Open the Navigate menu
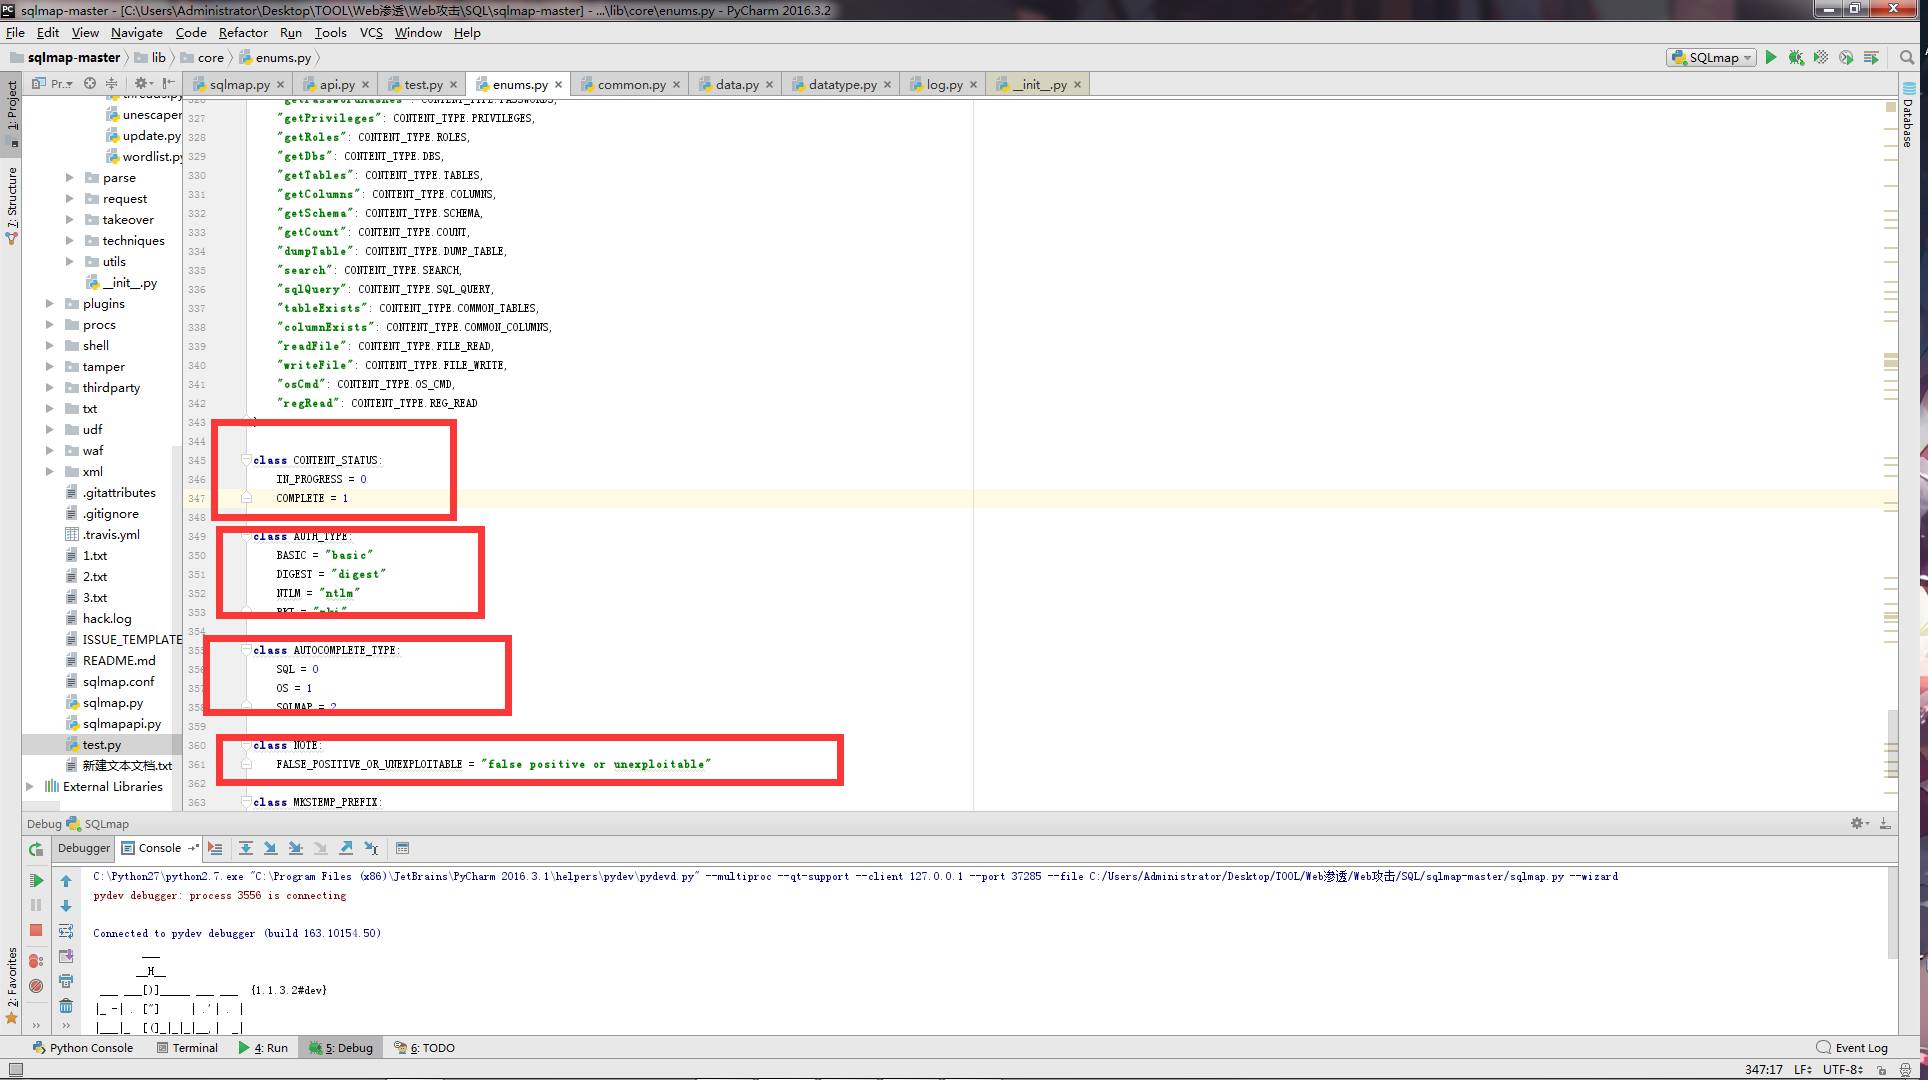Image resolution: width=1928 pixels, height=1080 pixels. [x=136, y=32]
